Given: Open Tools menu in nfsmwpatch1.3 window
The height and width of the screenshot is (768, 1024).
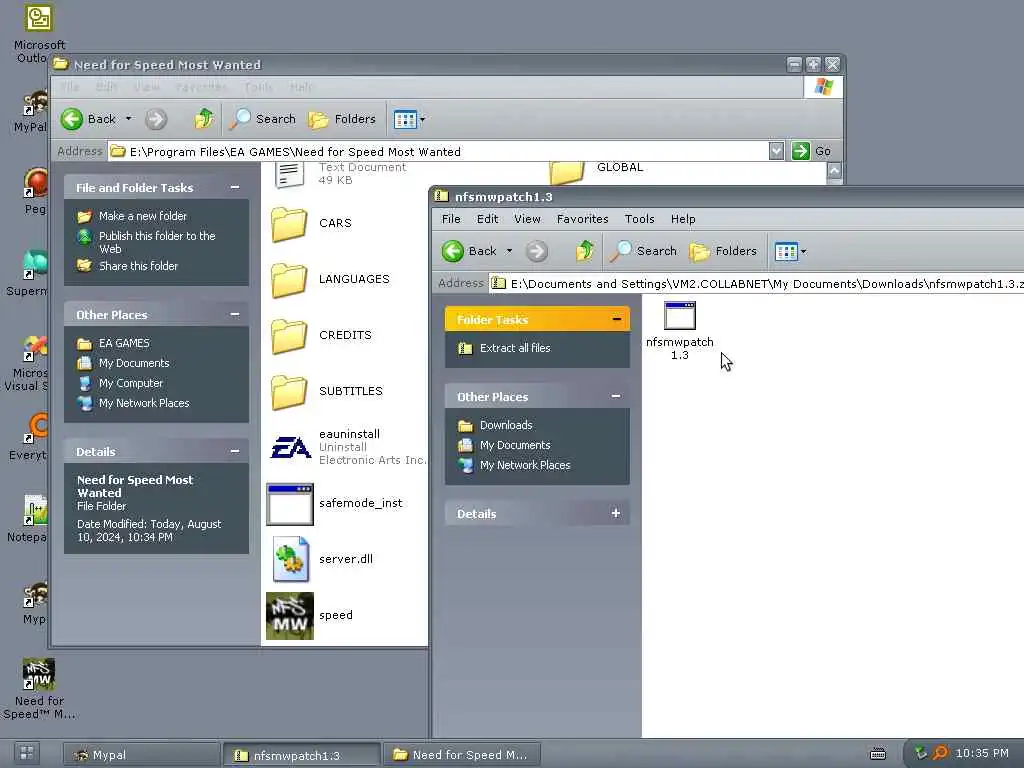Looking at the screenshot, I should point(639,219).
